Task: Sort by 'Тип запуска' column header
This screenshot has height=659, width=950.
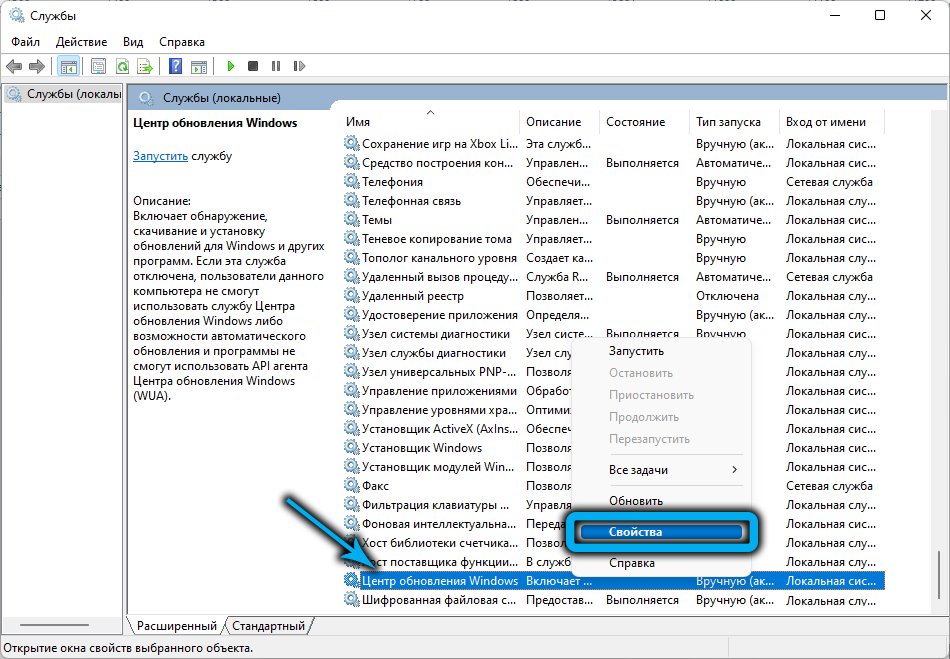Action: coord(728,122)
